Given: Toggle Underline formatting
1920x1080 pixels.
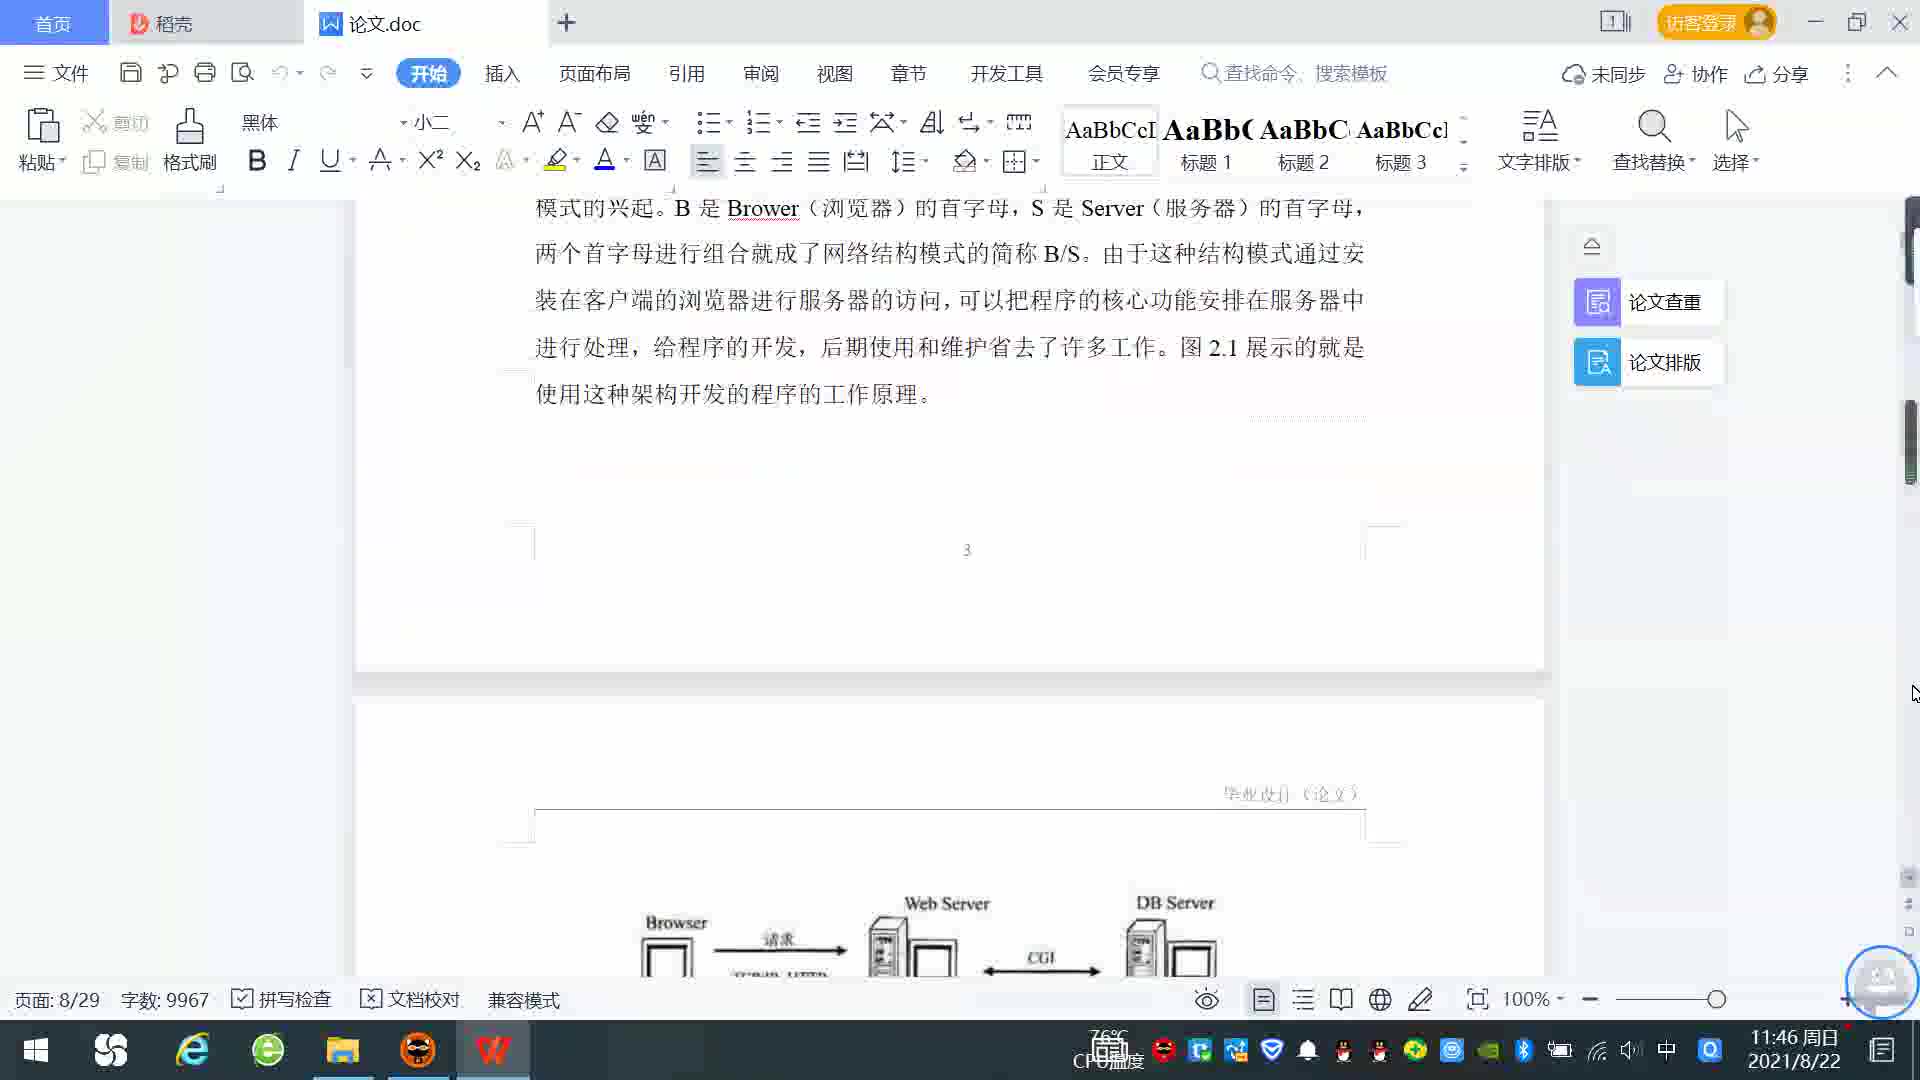Looking at the screenshot, I should (x=329, y=160).
